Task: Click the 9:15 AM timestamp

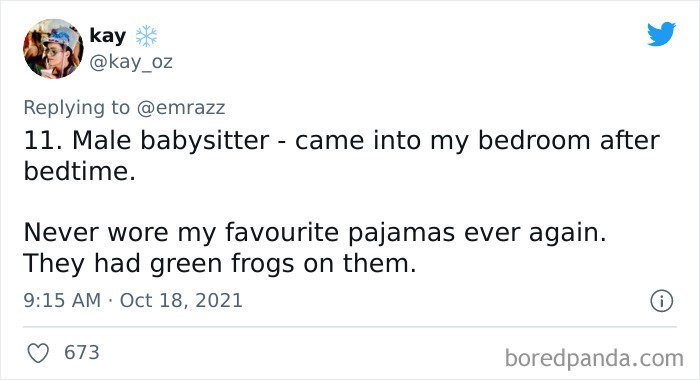Action: click(x=62, y=300)
